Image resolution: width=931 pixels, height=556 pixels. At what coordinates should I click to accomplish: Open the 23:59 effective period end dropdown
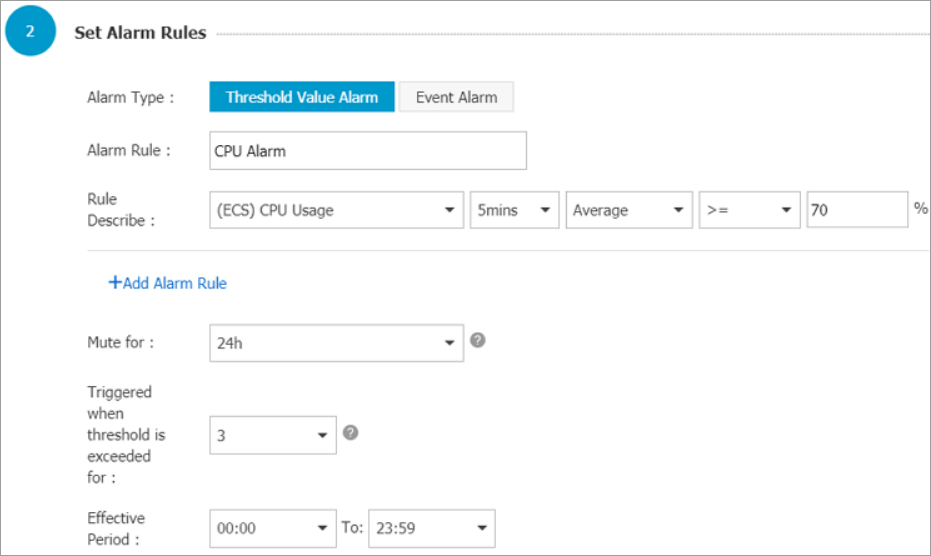pos(432,527)
